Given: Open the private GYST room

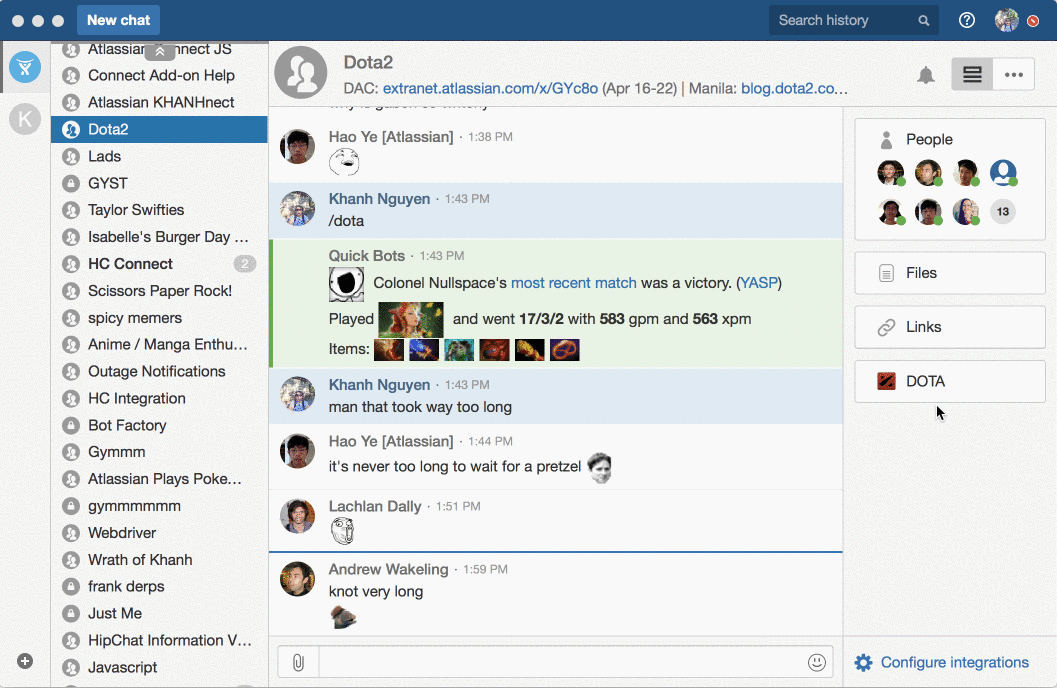Looking at the screenshot, I should point(160,183).
